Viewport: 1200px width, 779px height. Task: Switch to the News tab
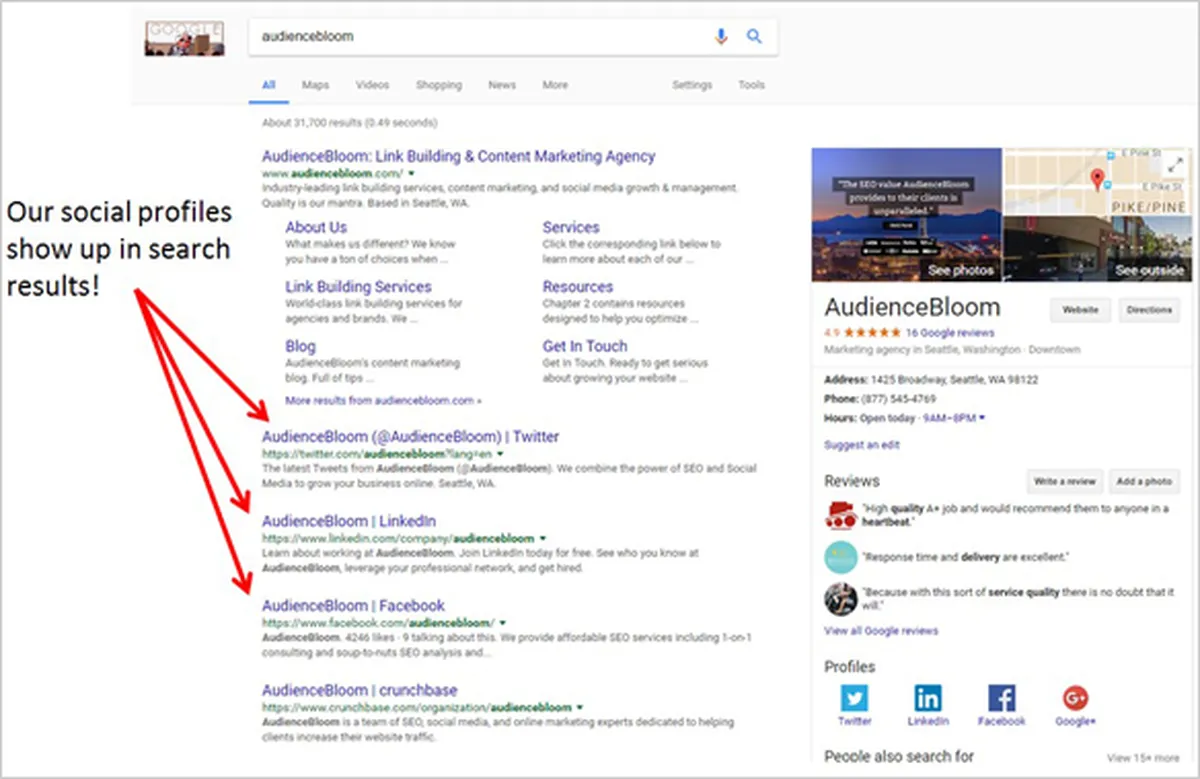tap(502, 85)
